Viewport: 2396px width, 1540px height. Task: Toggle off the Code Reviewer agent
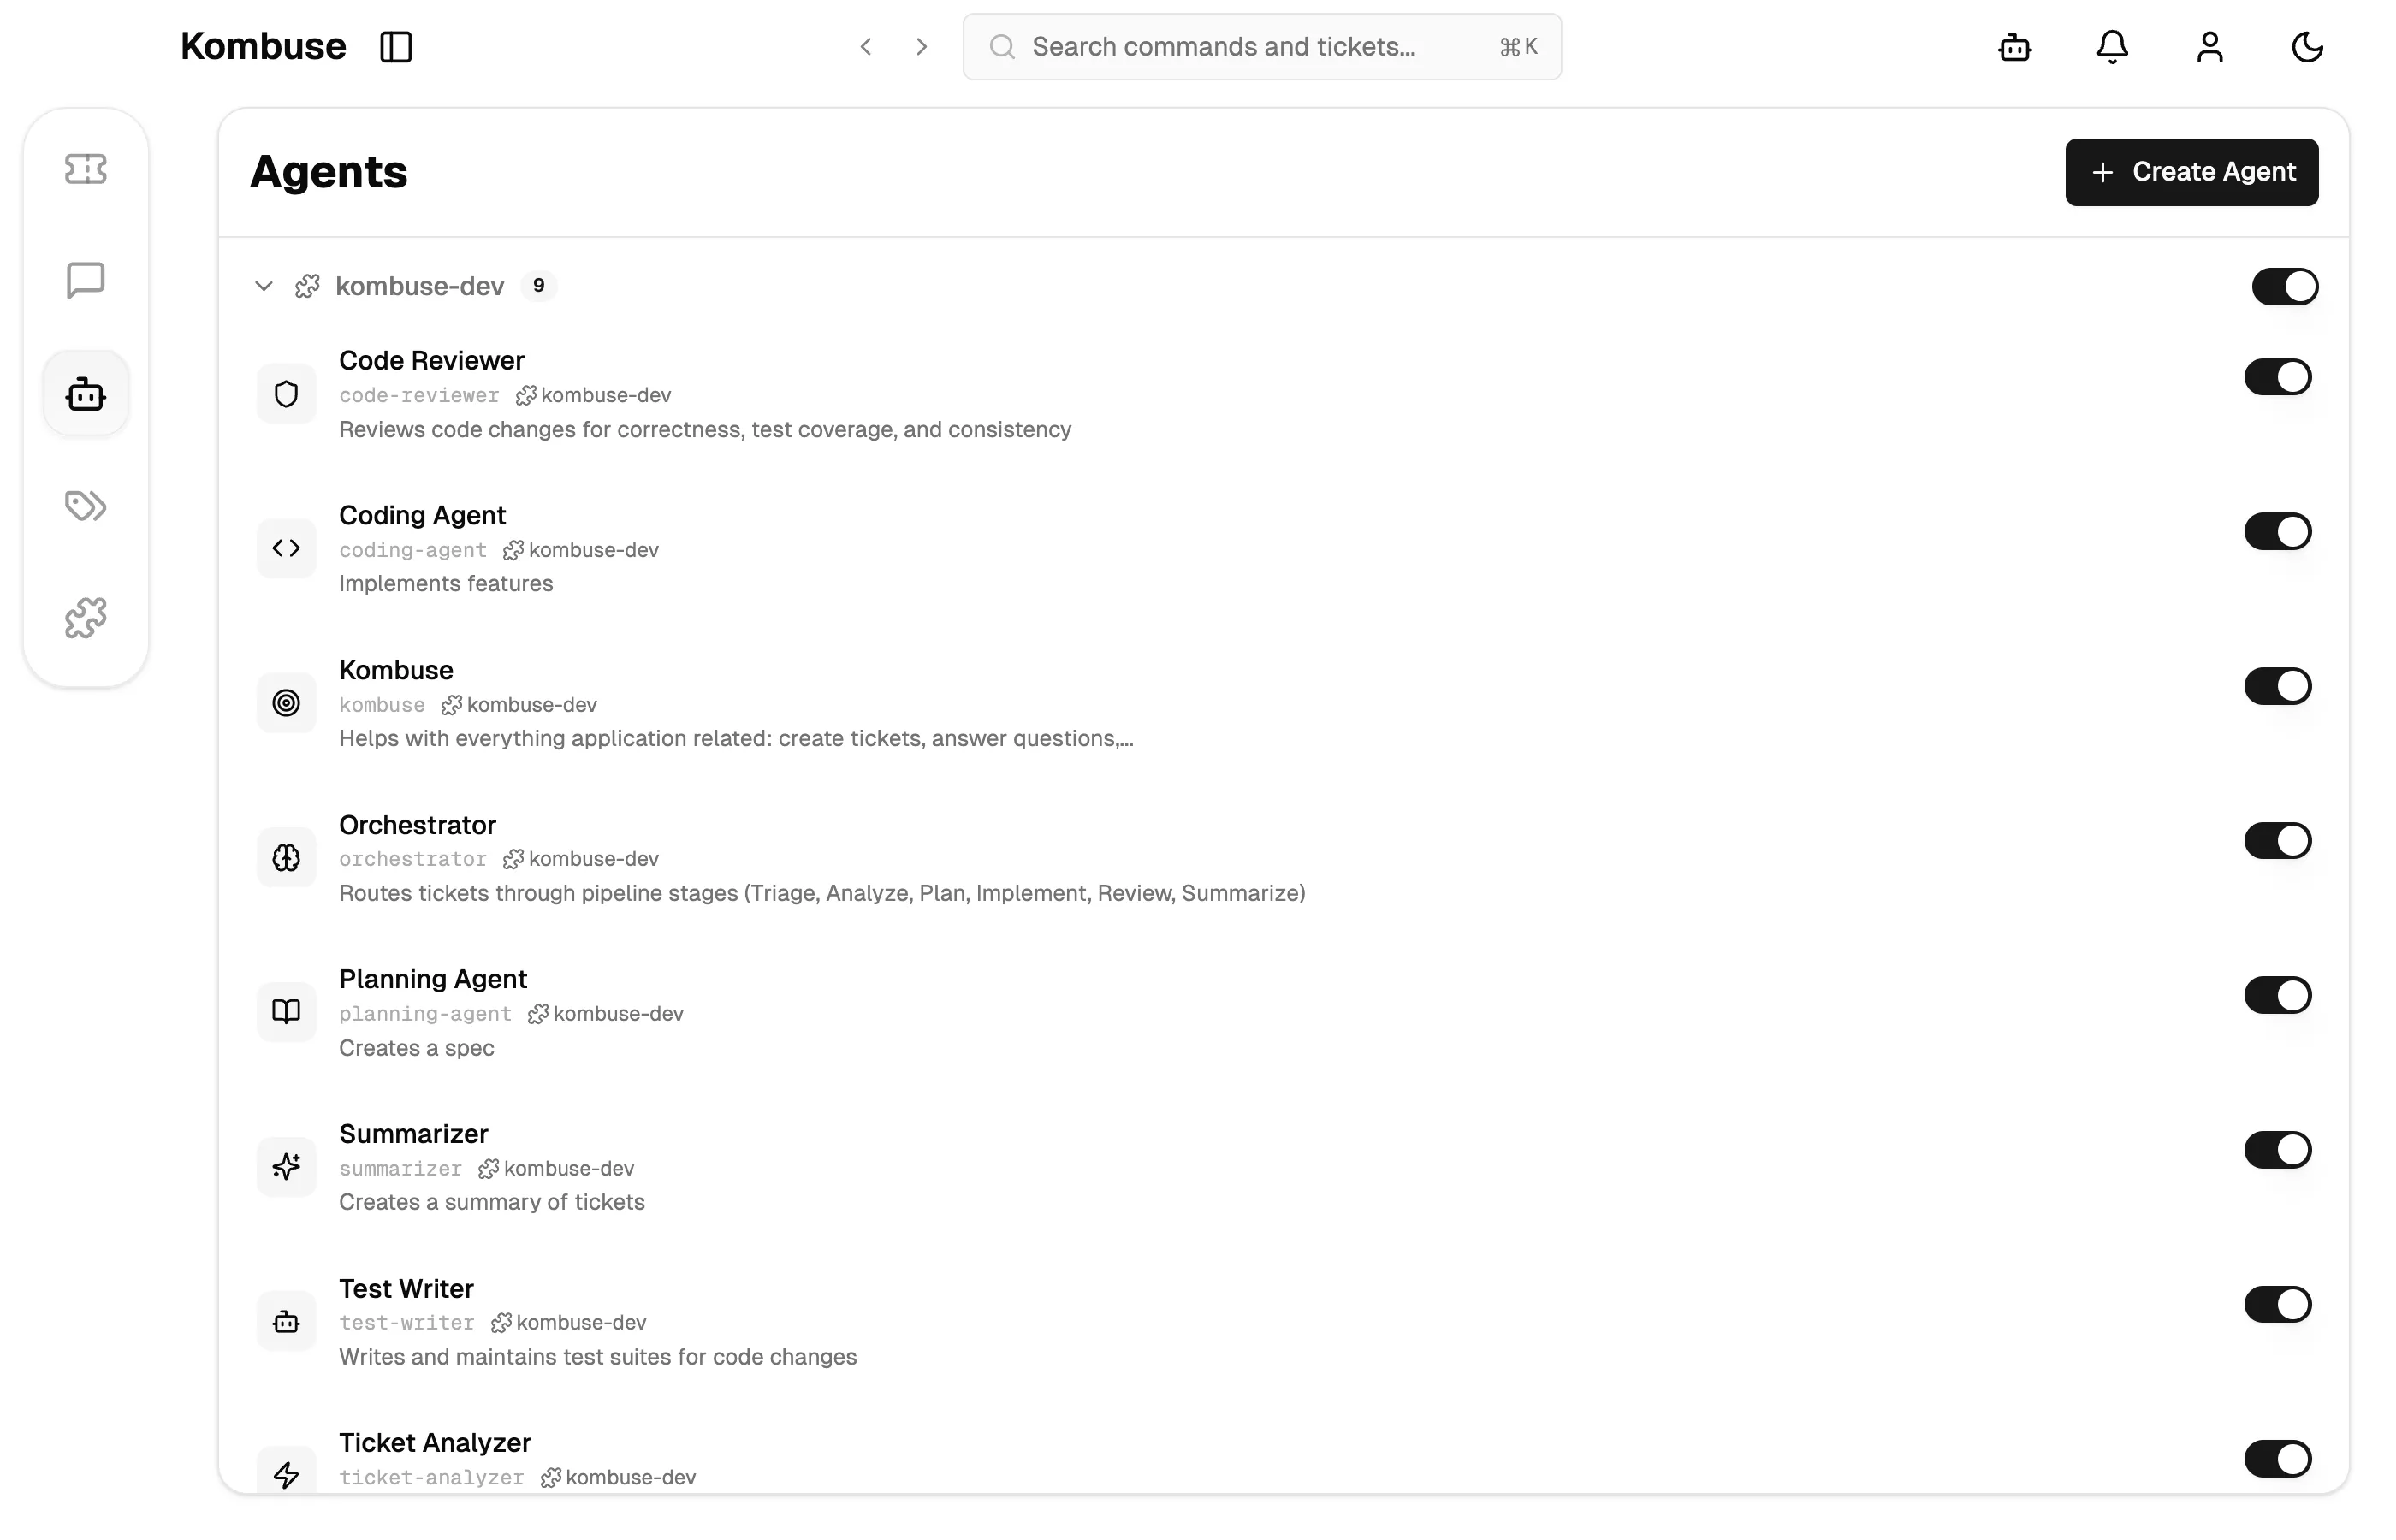coord(2277,377)
